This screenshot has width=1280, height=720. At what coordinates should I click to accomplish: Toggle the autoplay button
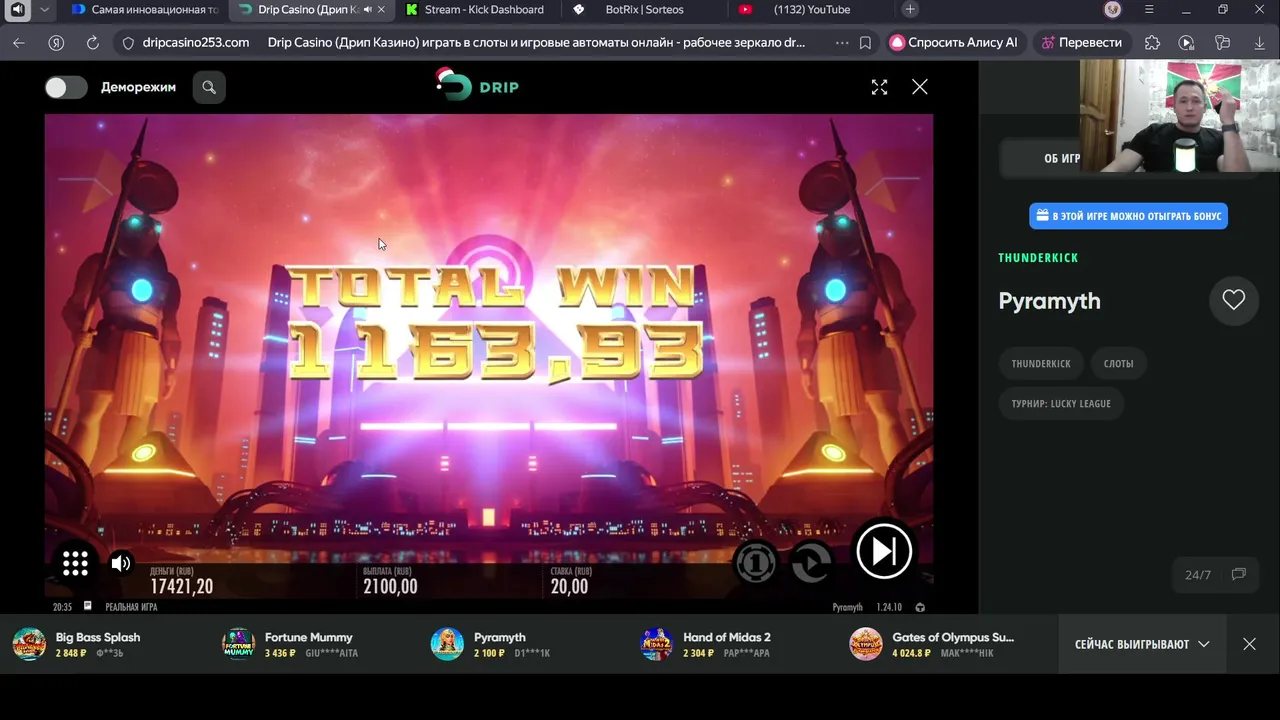(x=811, y=564)
